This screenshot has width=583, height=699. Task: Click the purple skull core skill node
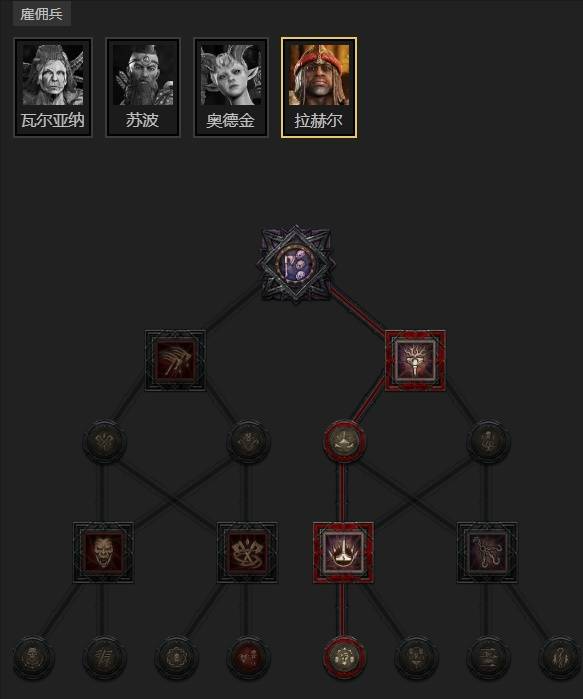tap(296, 263)
